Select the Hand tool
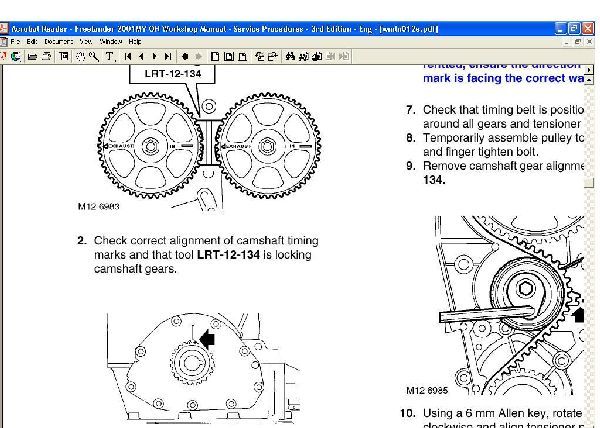This screenshot has width=600, height=428. click(80, 57)
